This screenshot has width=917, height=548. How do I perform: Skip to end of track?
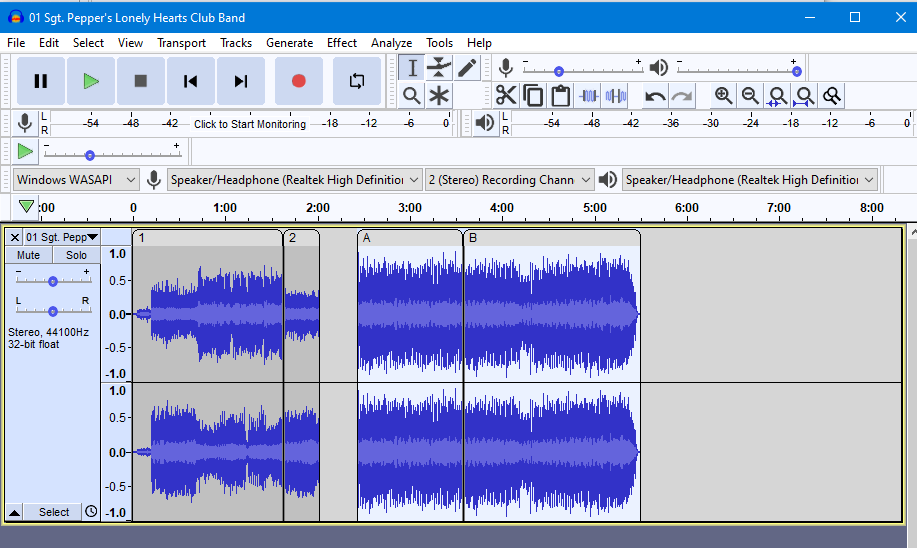click(x=241, y=81)
